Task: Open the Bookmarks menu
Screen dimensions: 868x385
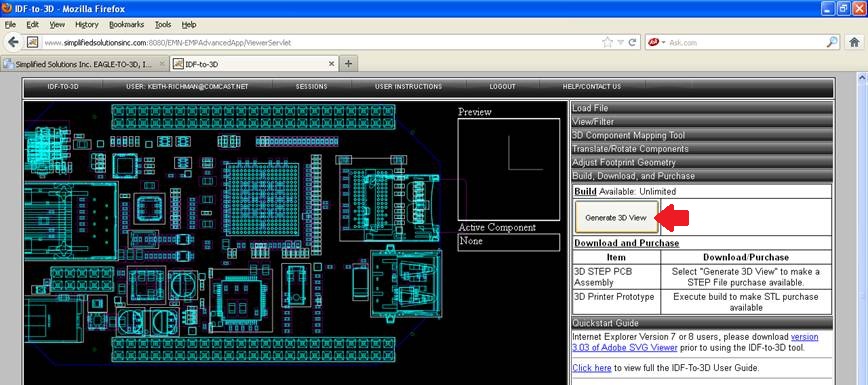Action: tap(126, 24)
